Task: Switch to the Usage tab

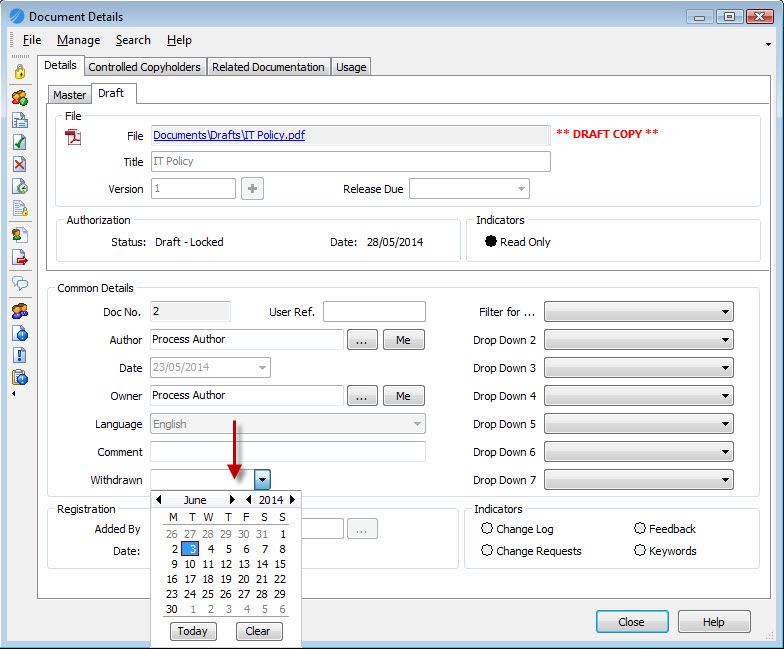Action: (x=351, y=66)
